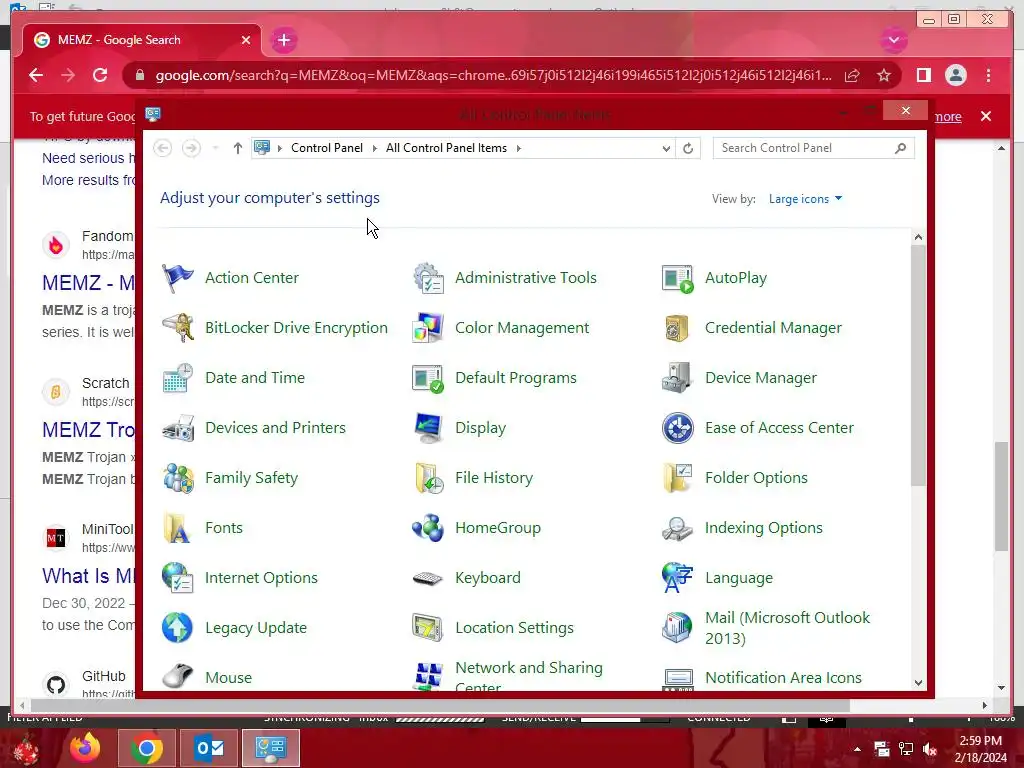Open the Default Programs icon
1024x768 pixels.
point(428,378)
